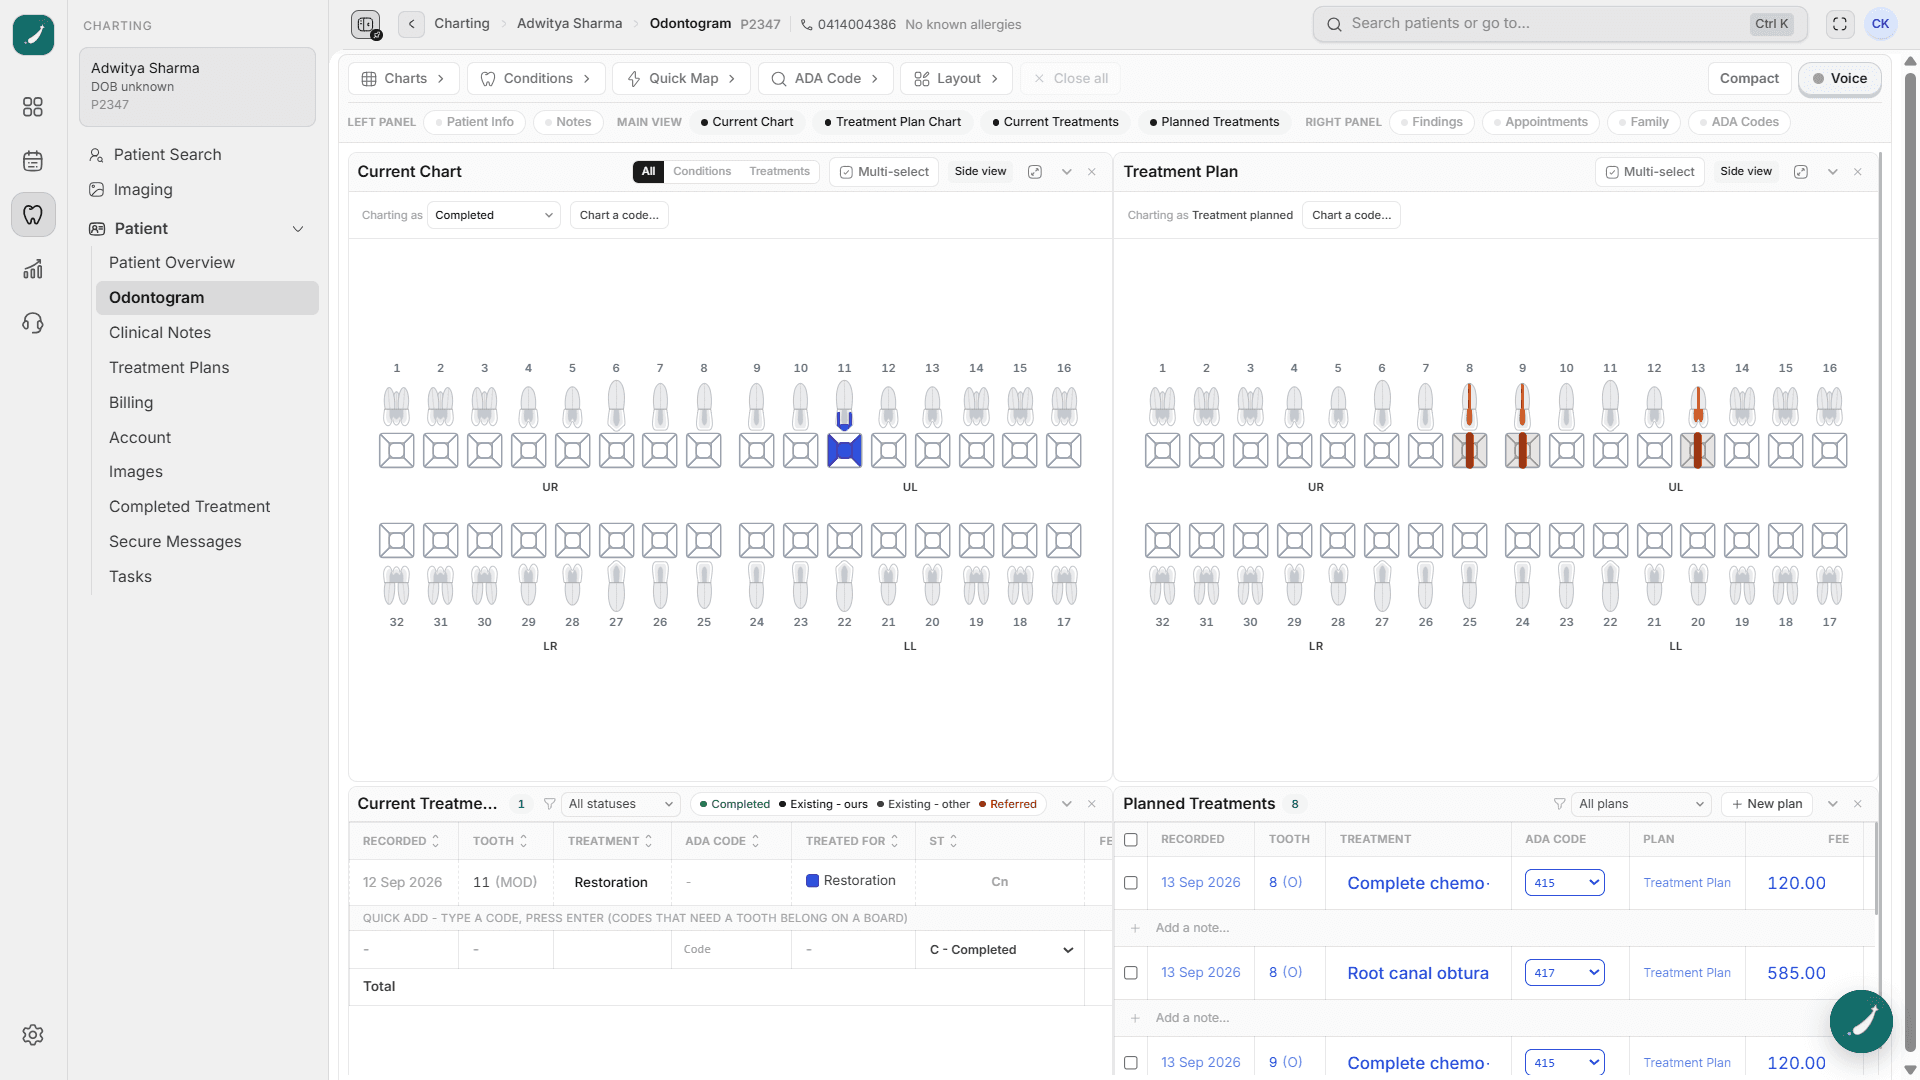
Task: Check the 8 (O) Complete chemo row checkbox
Action: 1131,883
